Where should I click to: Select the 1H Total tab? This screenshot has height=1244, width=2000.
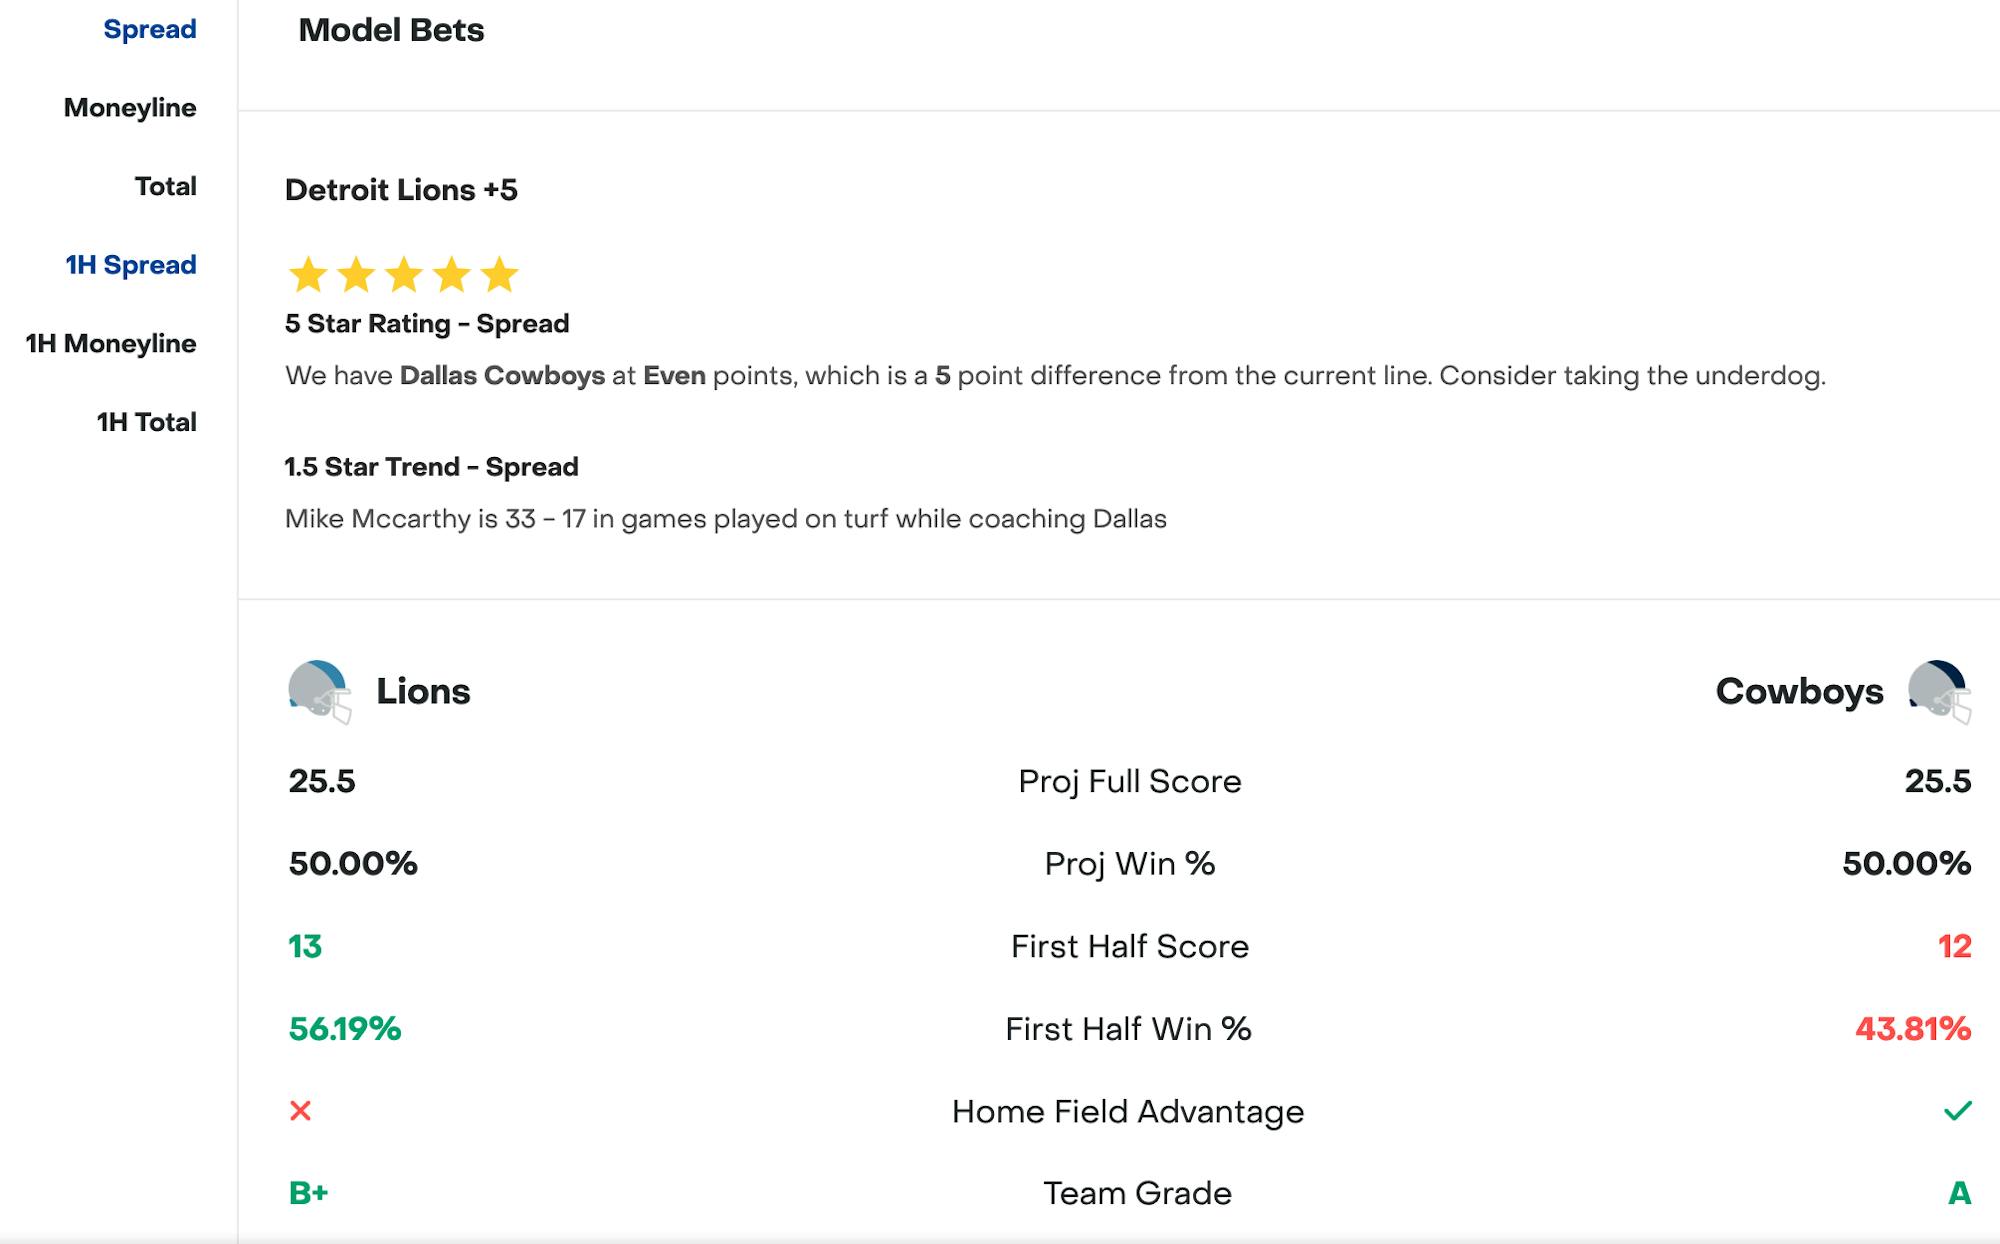(146, 422)
